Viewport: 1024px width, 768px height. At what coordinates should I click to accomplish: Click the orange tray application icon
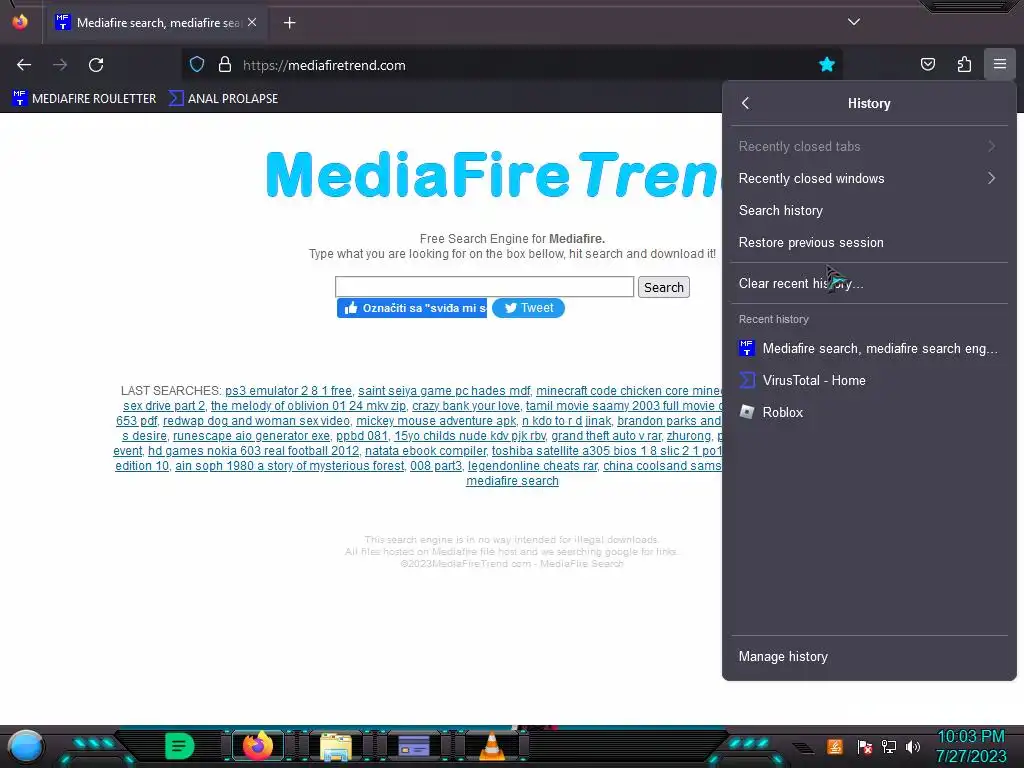coord(835,746)
